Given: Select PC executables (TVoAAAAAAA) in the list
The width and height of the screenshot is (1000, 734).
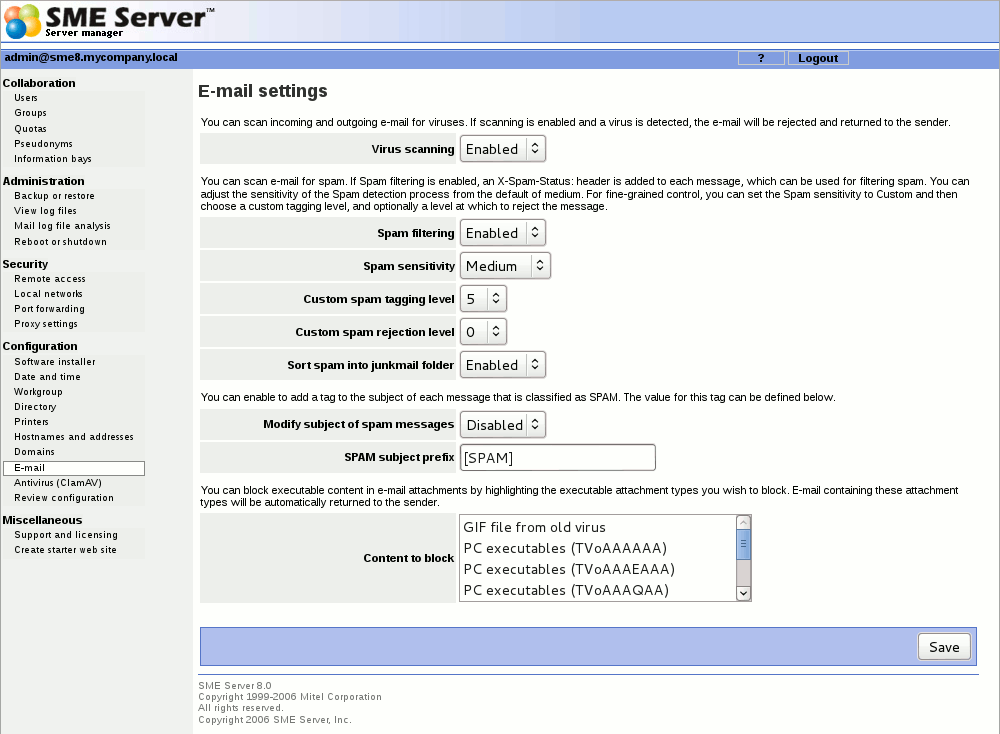Looking at the screenshot, I should click(x=598, y=548).
